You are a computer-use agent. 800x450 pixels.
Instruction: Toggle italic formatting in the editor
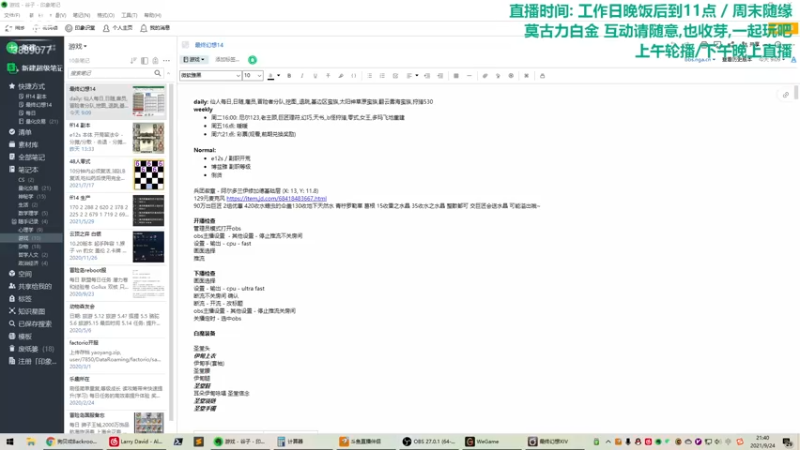tap(302, 76)
